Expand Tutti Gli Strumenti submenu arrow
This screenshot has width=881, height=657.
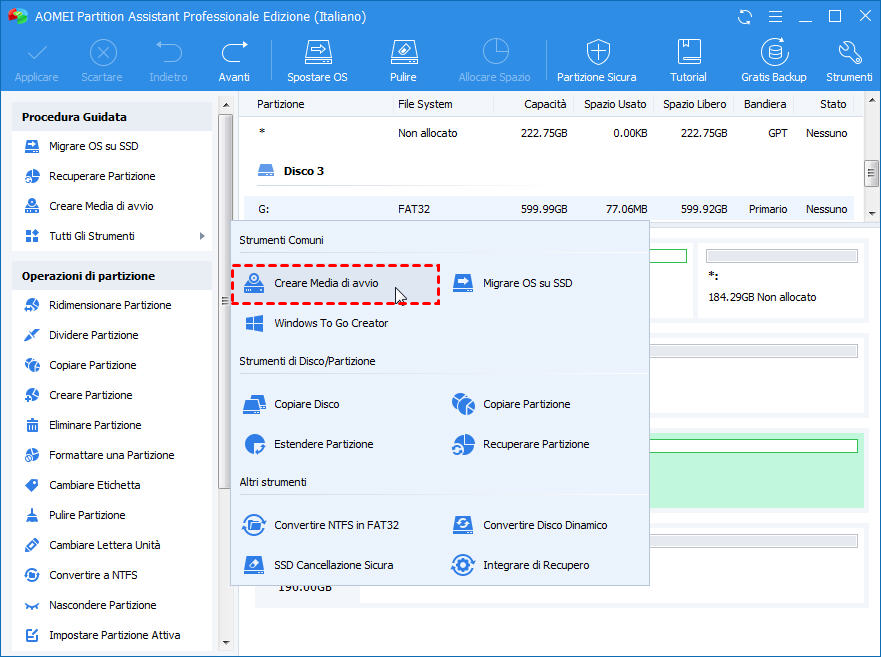(x=202, y=236)
